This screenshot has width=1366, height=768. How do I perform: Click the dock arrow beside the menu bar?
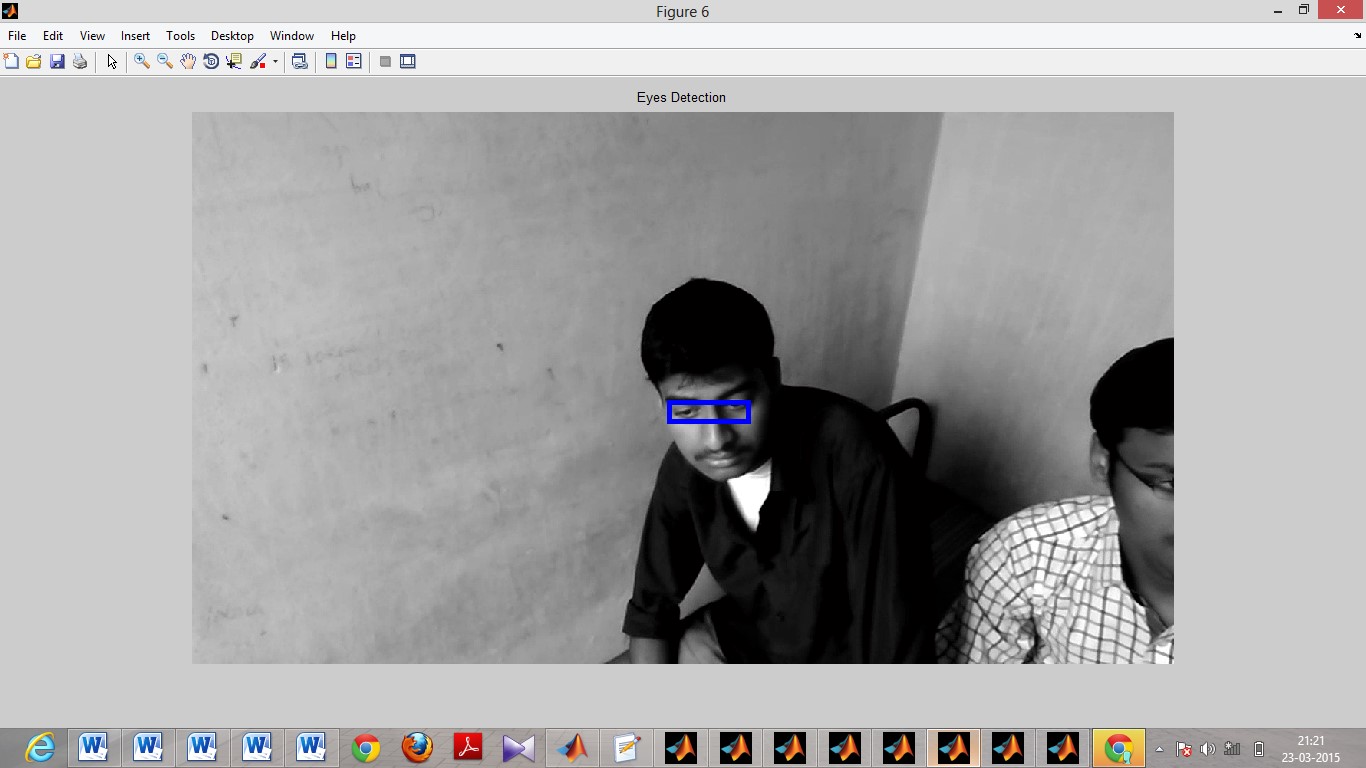[x=1358, y=36]
